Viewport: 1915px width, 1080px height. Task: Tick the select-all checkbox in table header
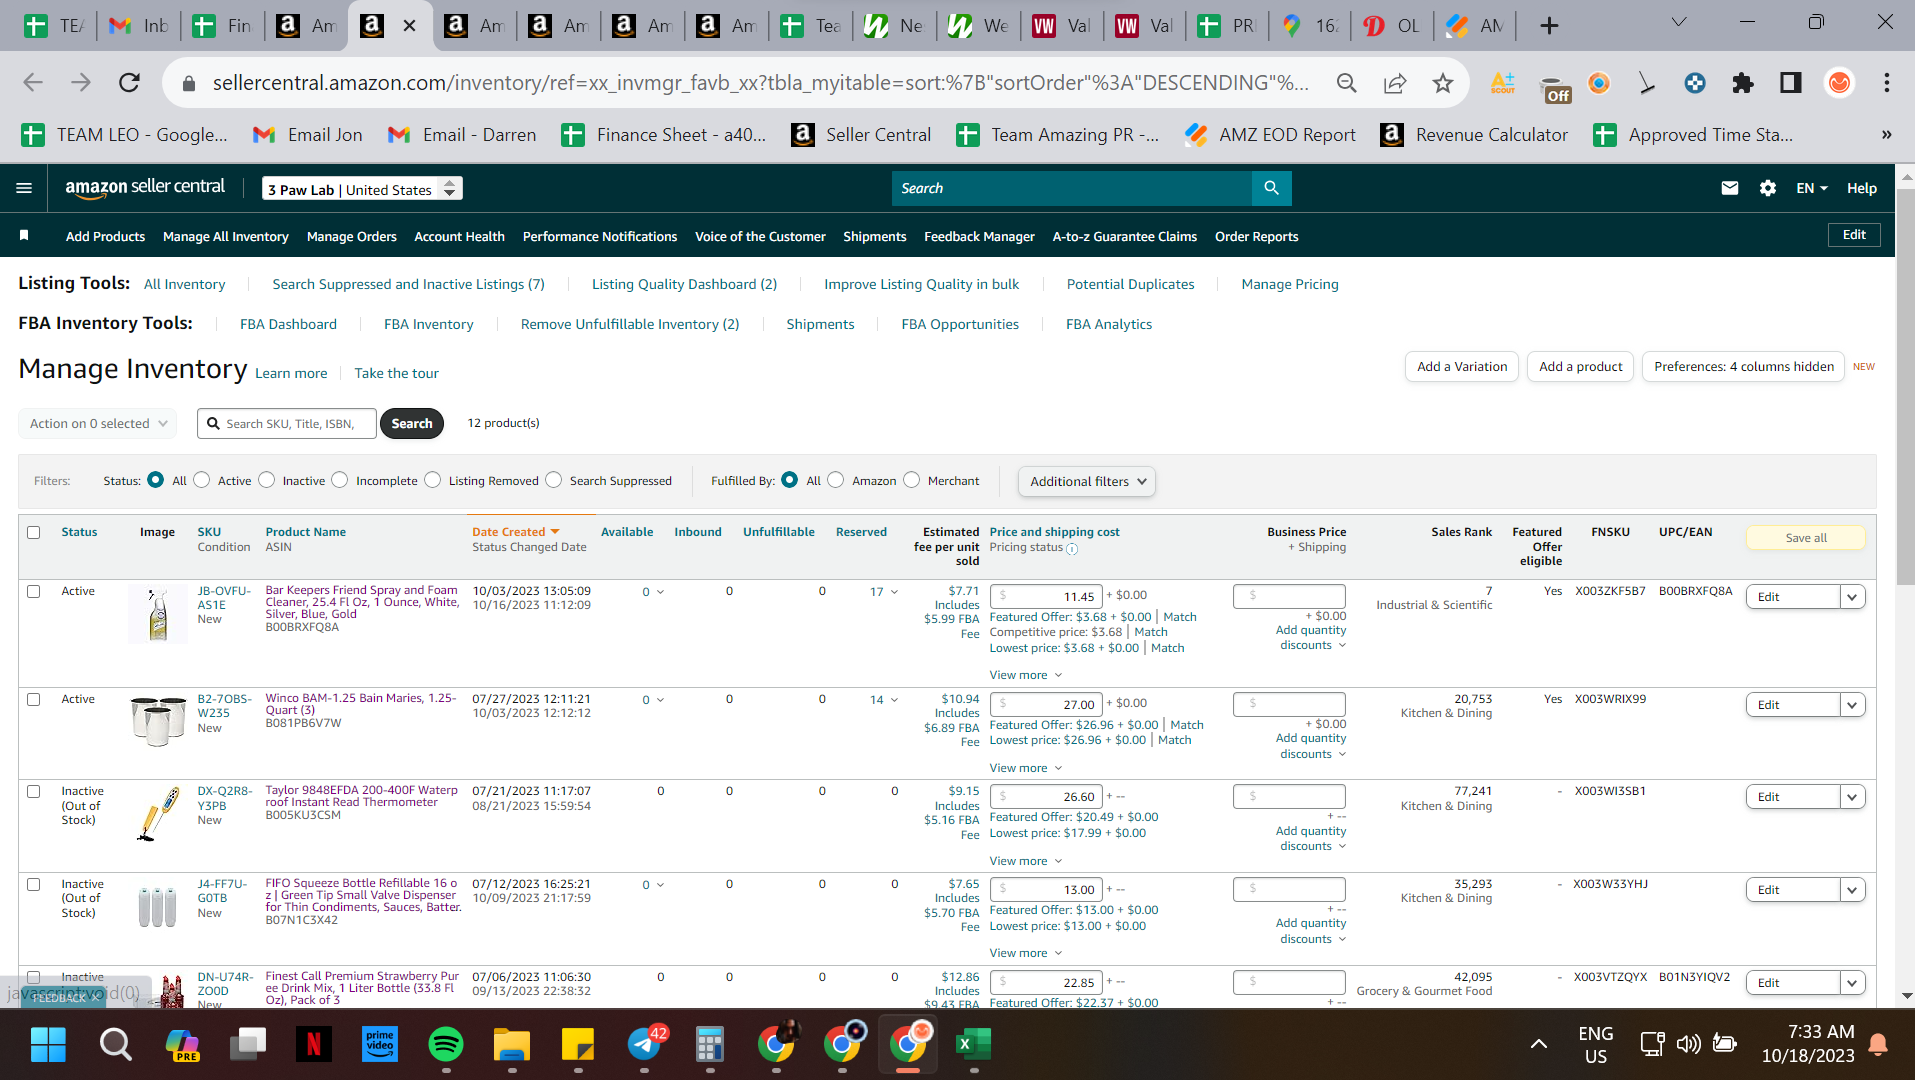(34, 532)
